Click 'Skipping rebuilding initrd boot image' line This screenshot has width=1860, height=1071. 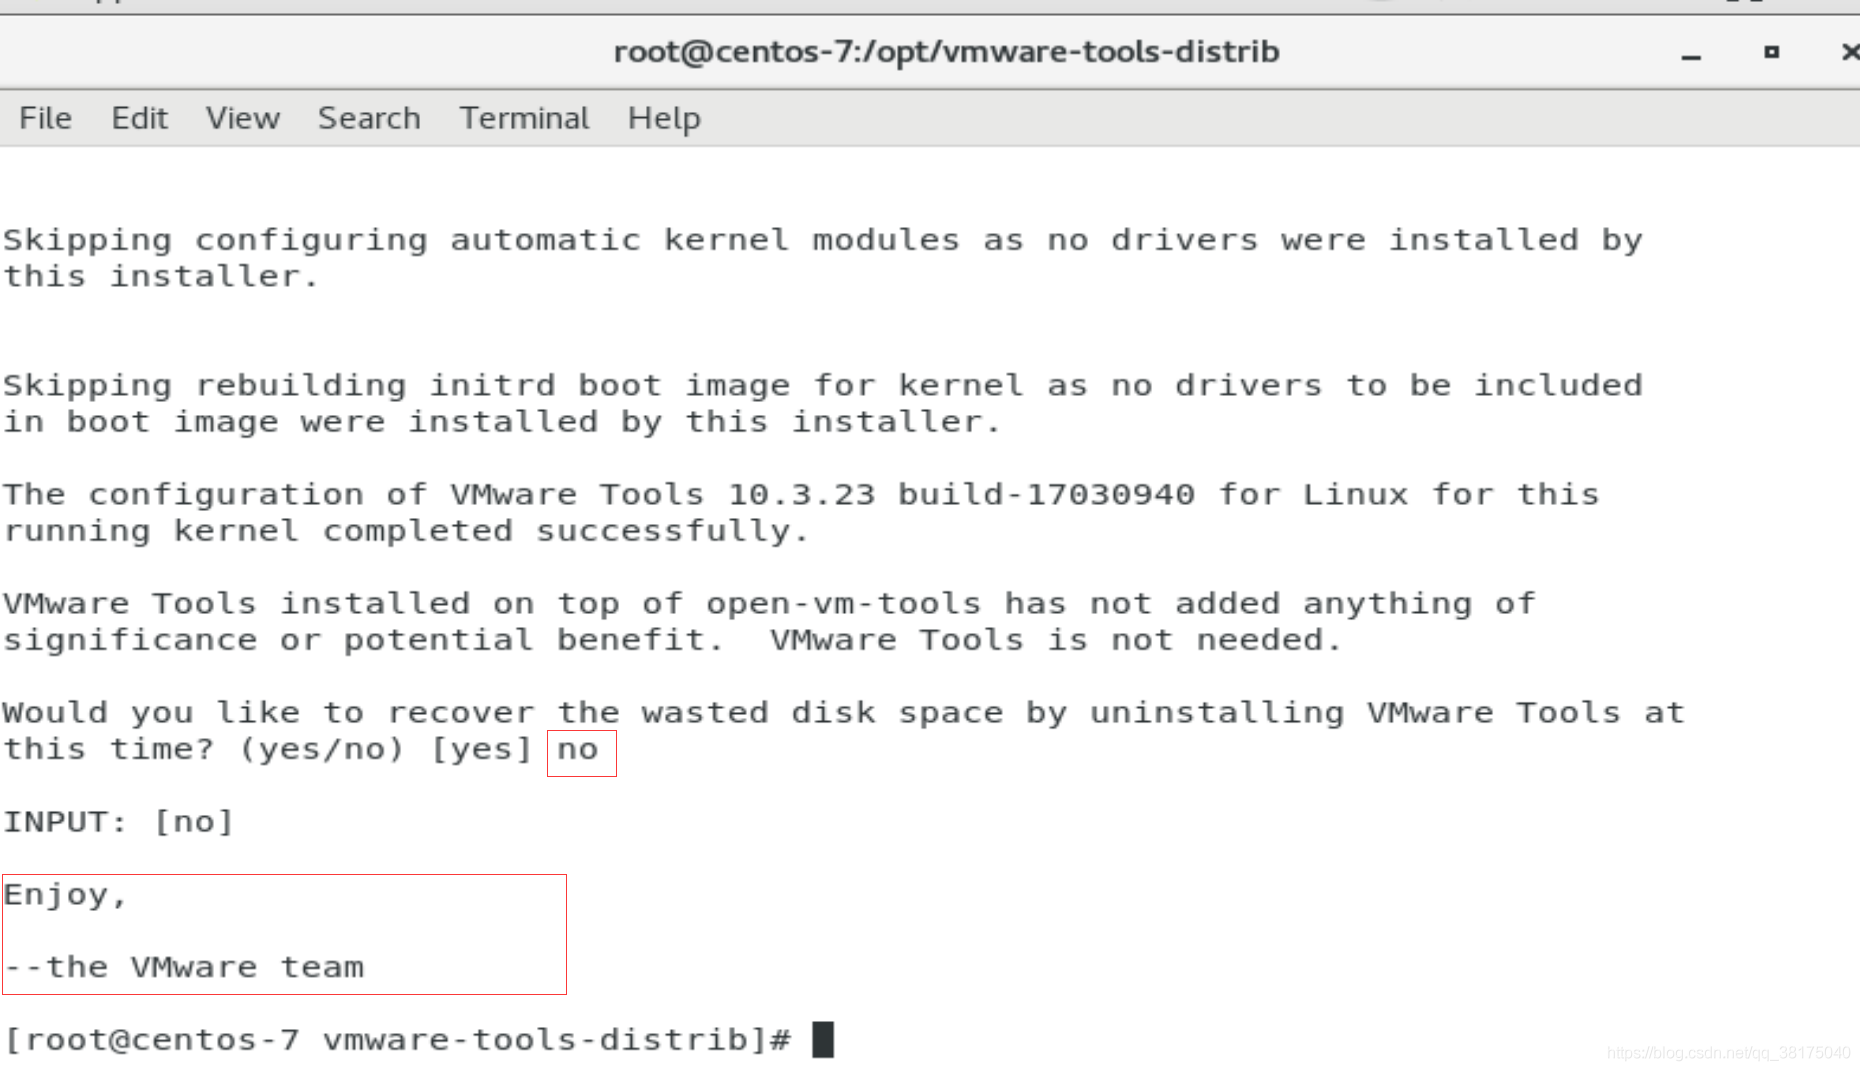[823, 386]
